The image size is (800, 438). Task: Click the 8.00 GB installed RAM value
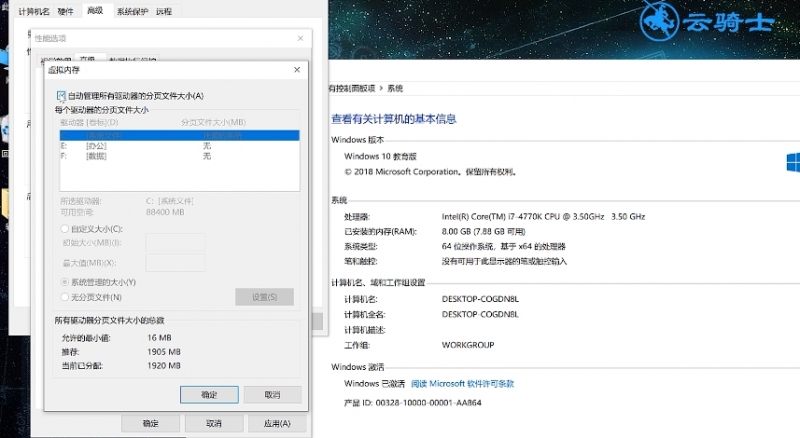[483, 231]
